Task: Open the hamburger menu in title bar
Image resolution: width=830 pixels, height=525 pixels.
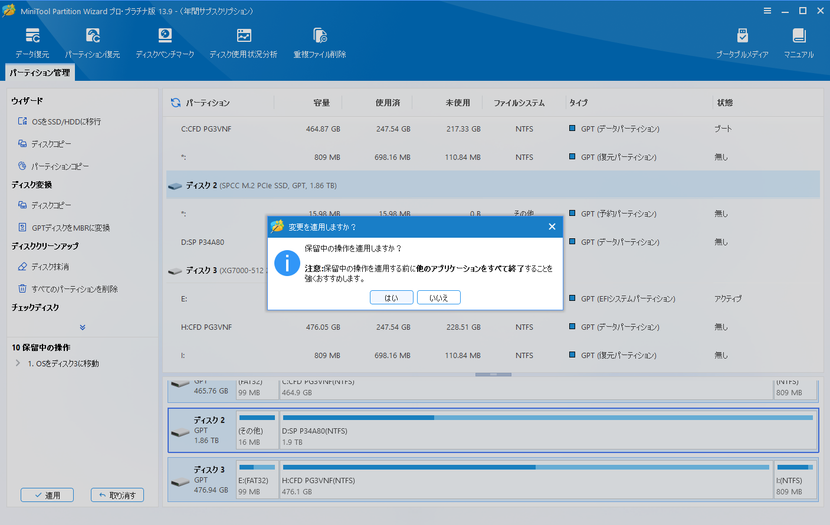Action: coord(767,11)
